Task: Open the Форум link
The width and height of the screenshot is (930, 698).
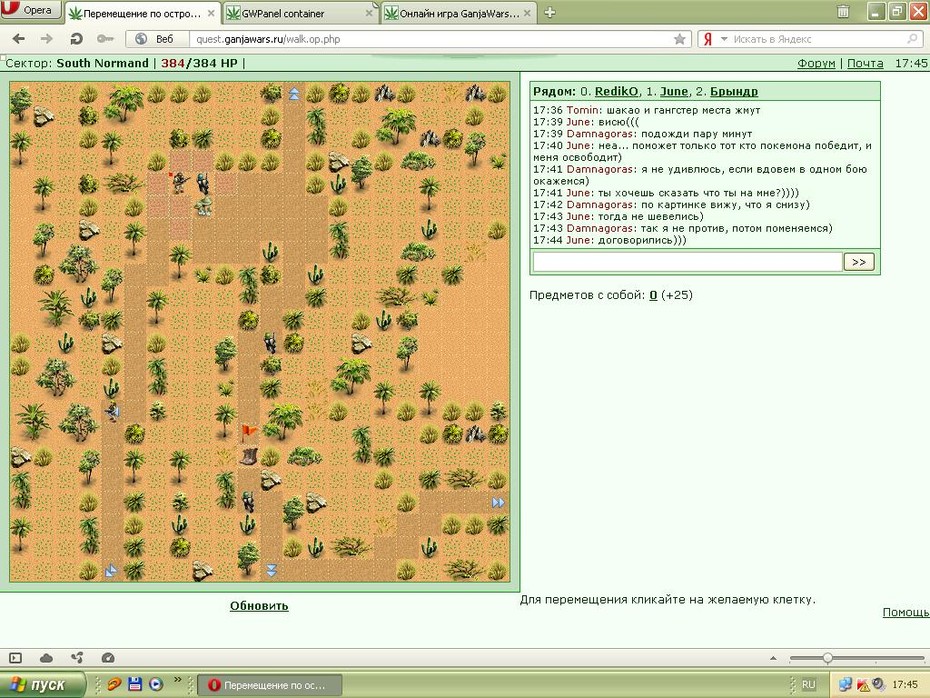Action: (816, 63)
